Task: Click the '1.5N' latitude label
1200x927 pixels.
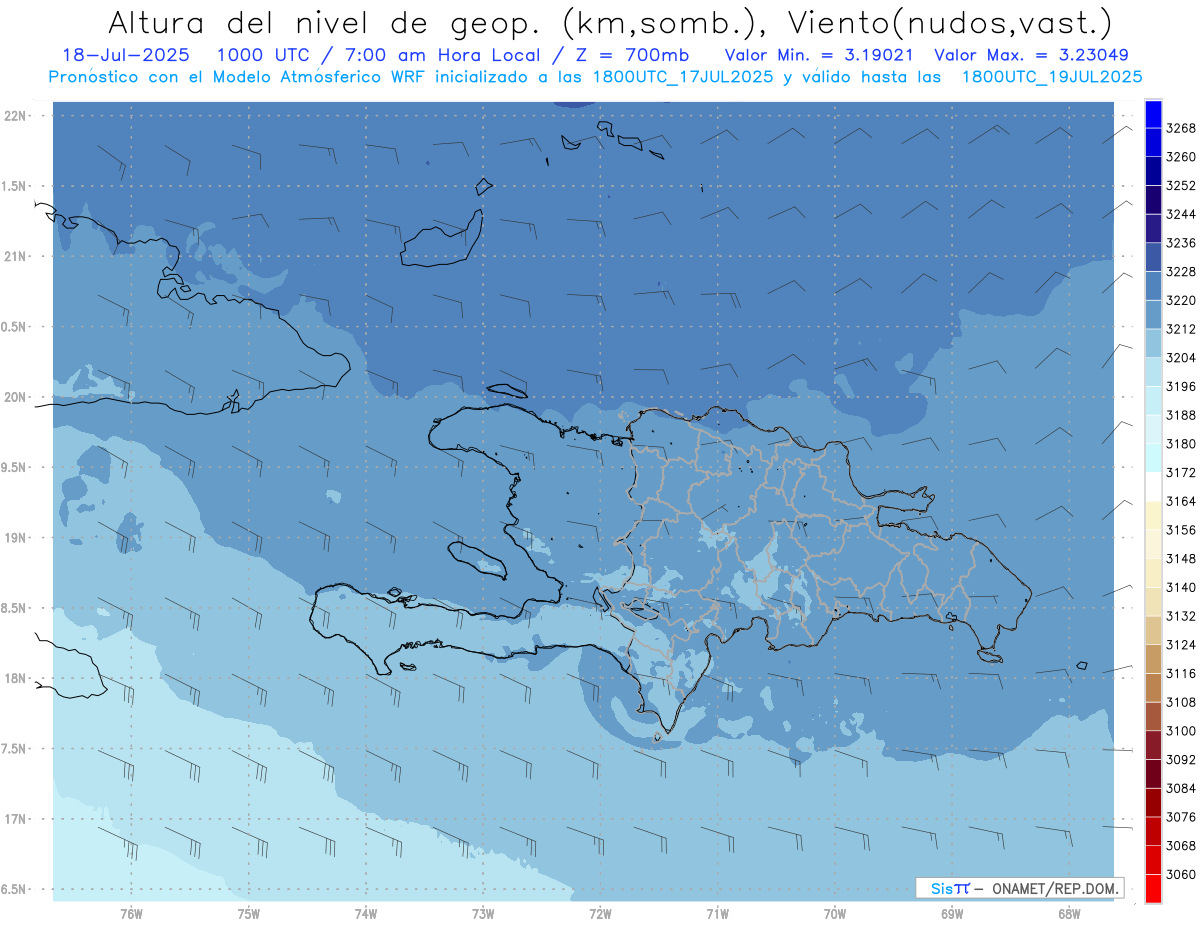Action: (x=15, y=186)
